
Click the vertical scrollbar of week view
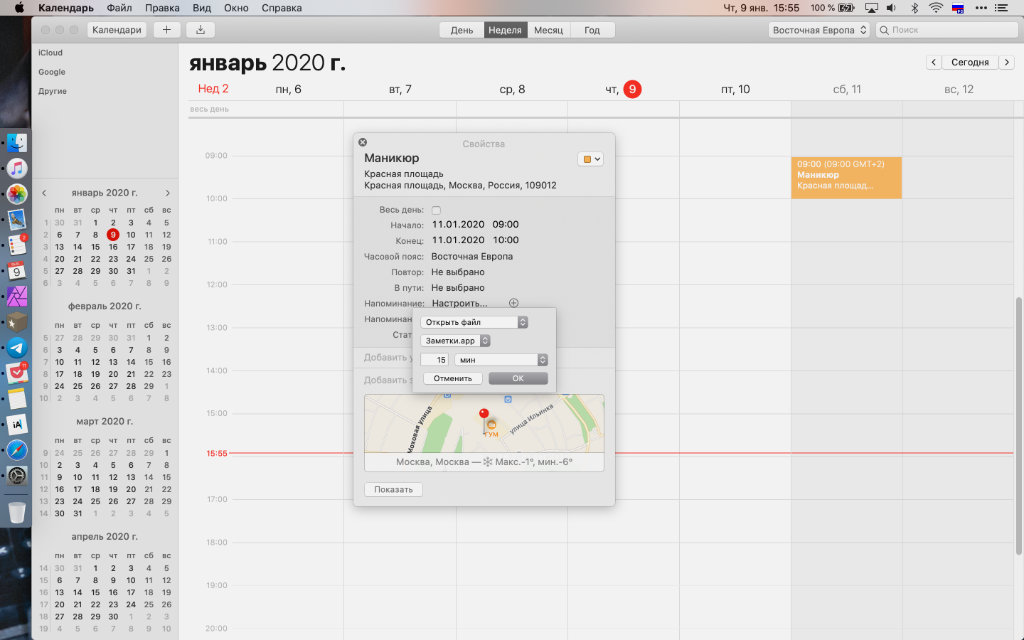(x=1019, y=425)
